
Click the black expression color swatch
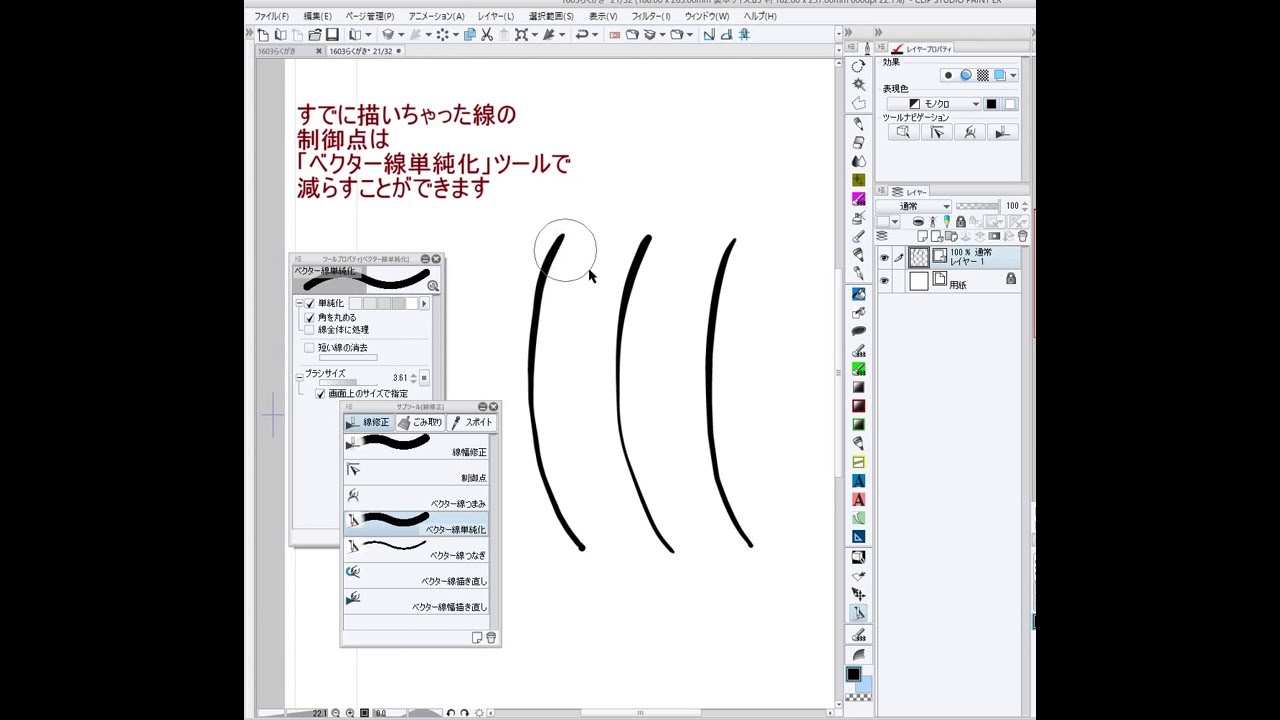pyautogui.click(x=992, y=104)
